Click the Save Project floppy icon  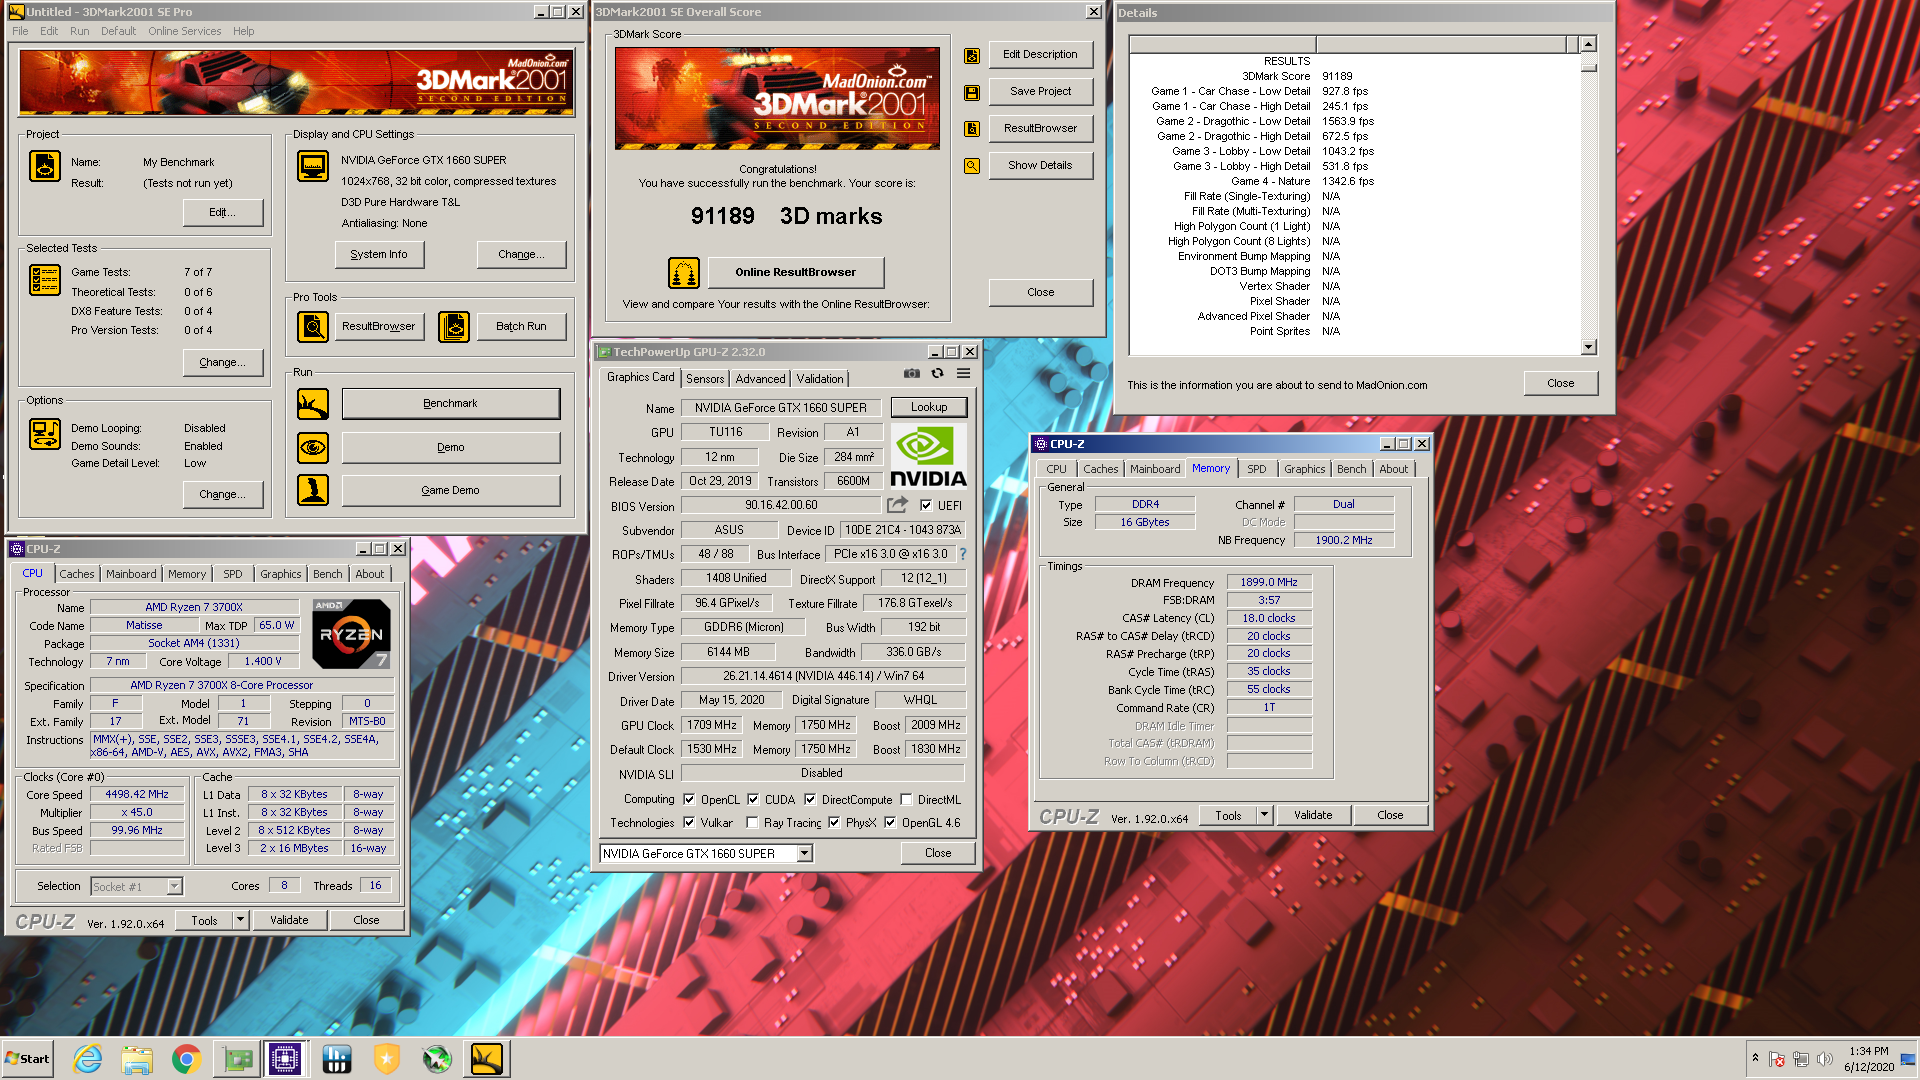972,92
